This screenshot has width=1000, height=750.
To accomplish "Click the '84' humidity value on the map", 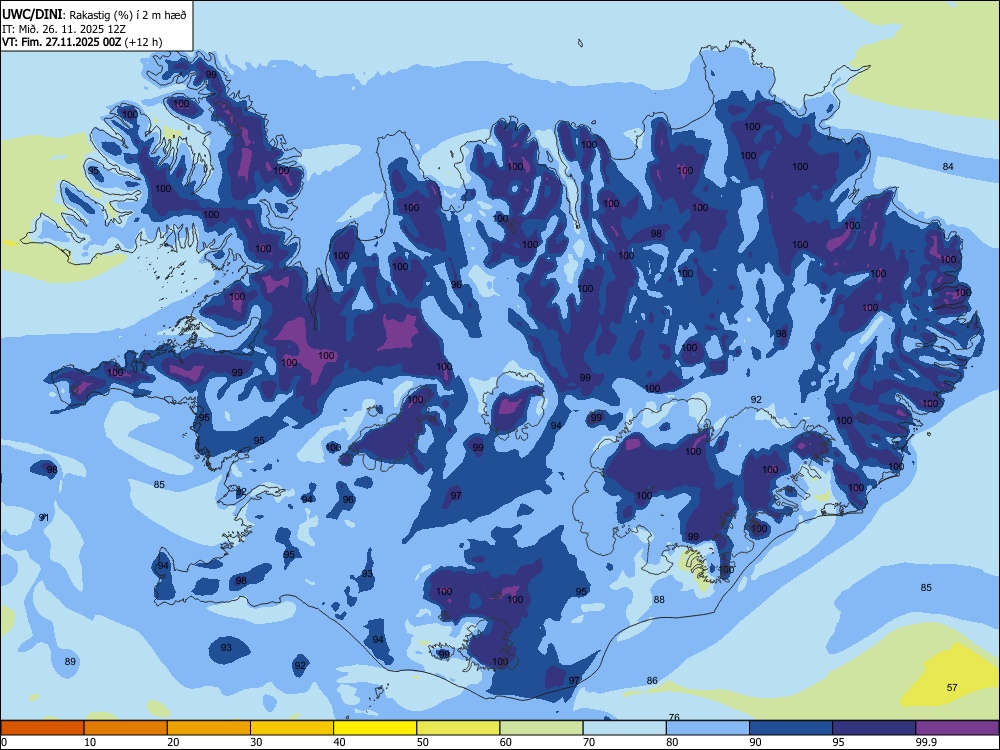I will point(948,166).
